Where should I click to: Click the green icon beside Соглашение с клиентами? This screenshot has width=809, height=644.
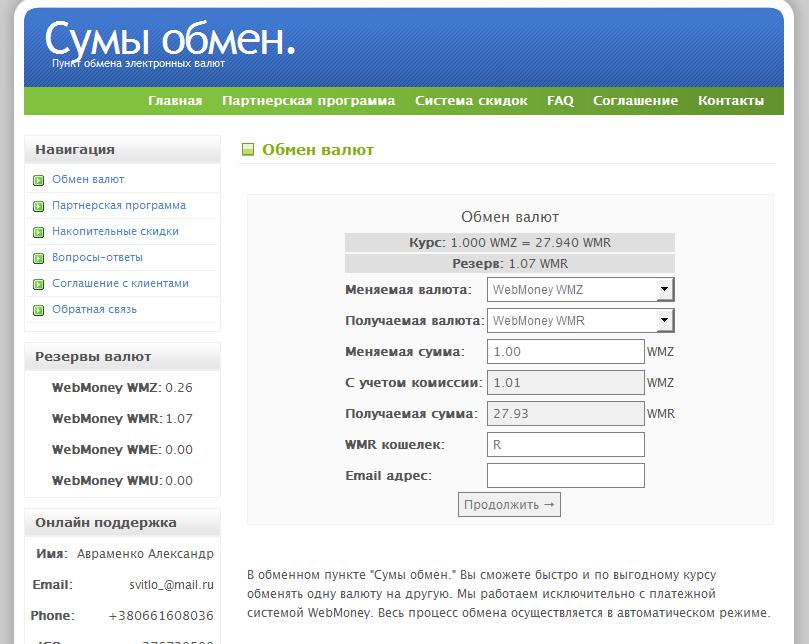tap(39, 284)
